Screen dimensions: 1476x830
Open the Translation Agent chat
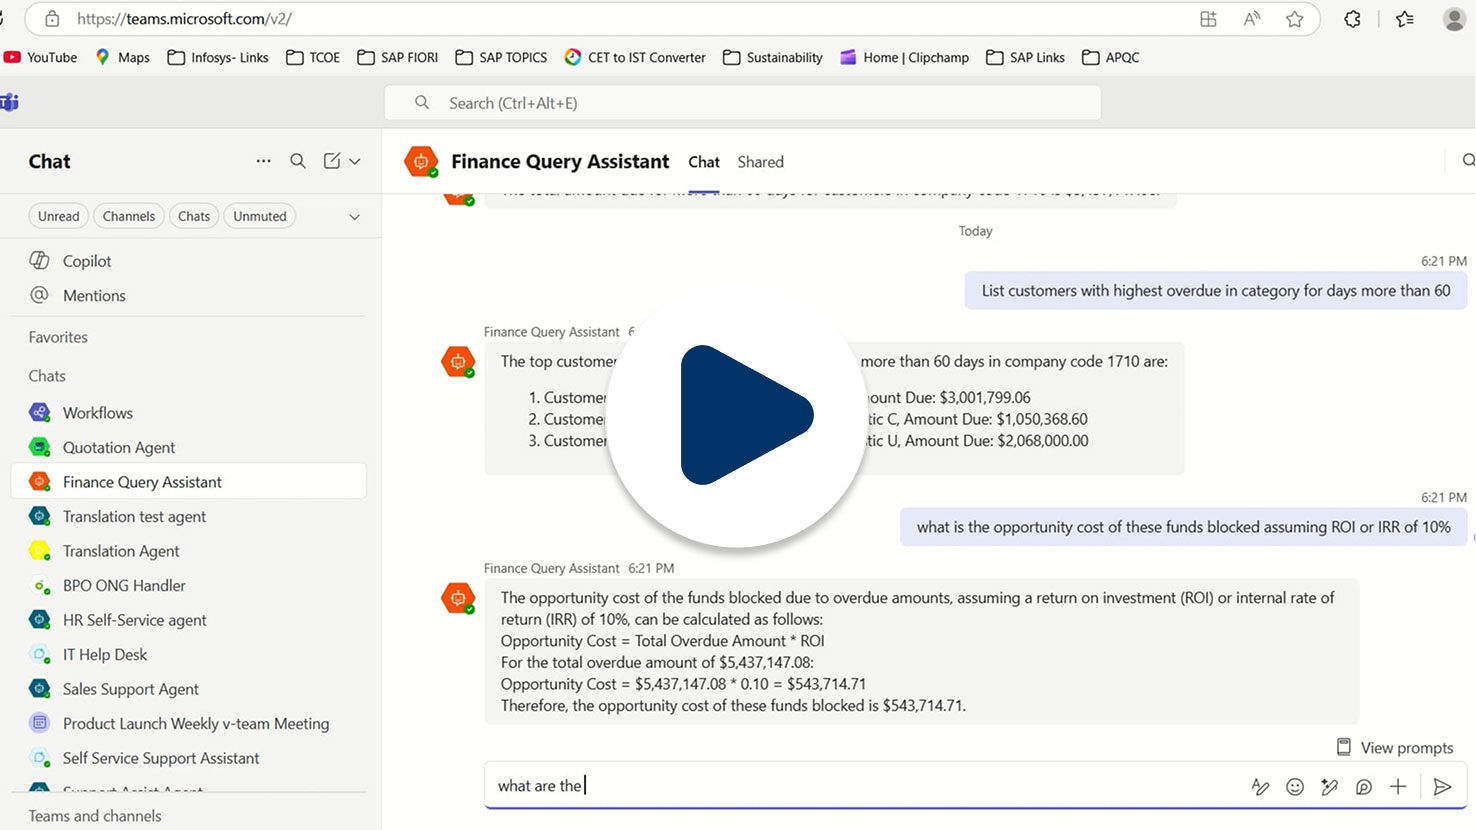(121, 551)
